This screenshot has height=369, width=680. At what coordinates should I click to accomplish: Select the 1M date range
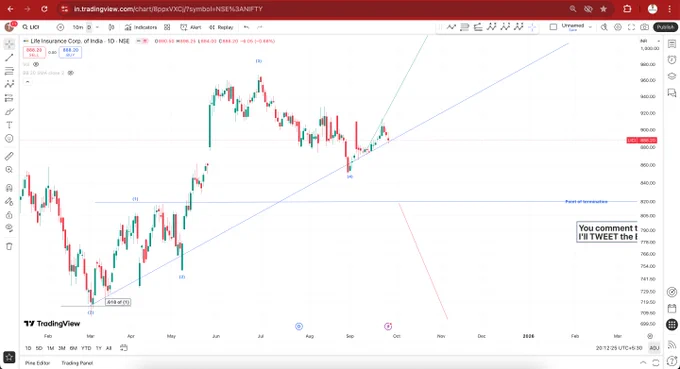tap(50, 348)
